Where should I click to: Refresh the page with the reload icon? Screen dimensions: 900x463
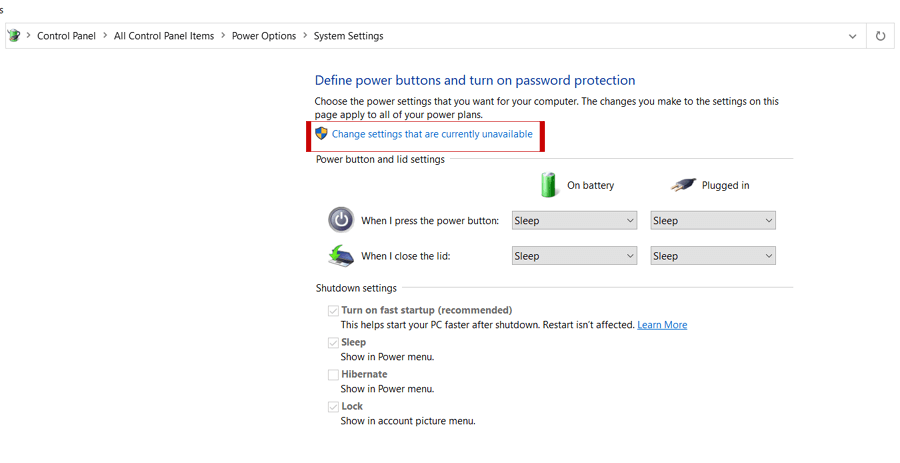point(880,36)
